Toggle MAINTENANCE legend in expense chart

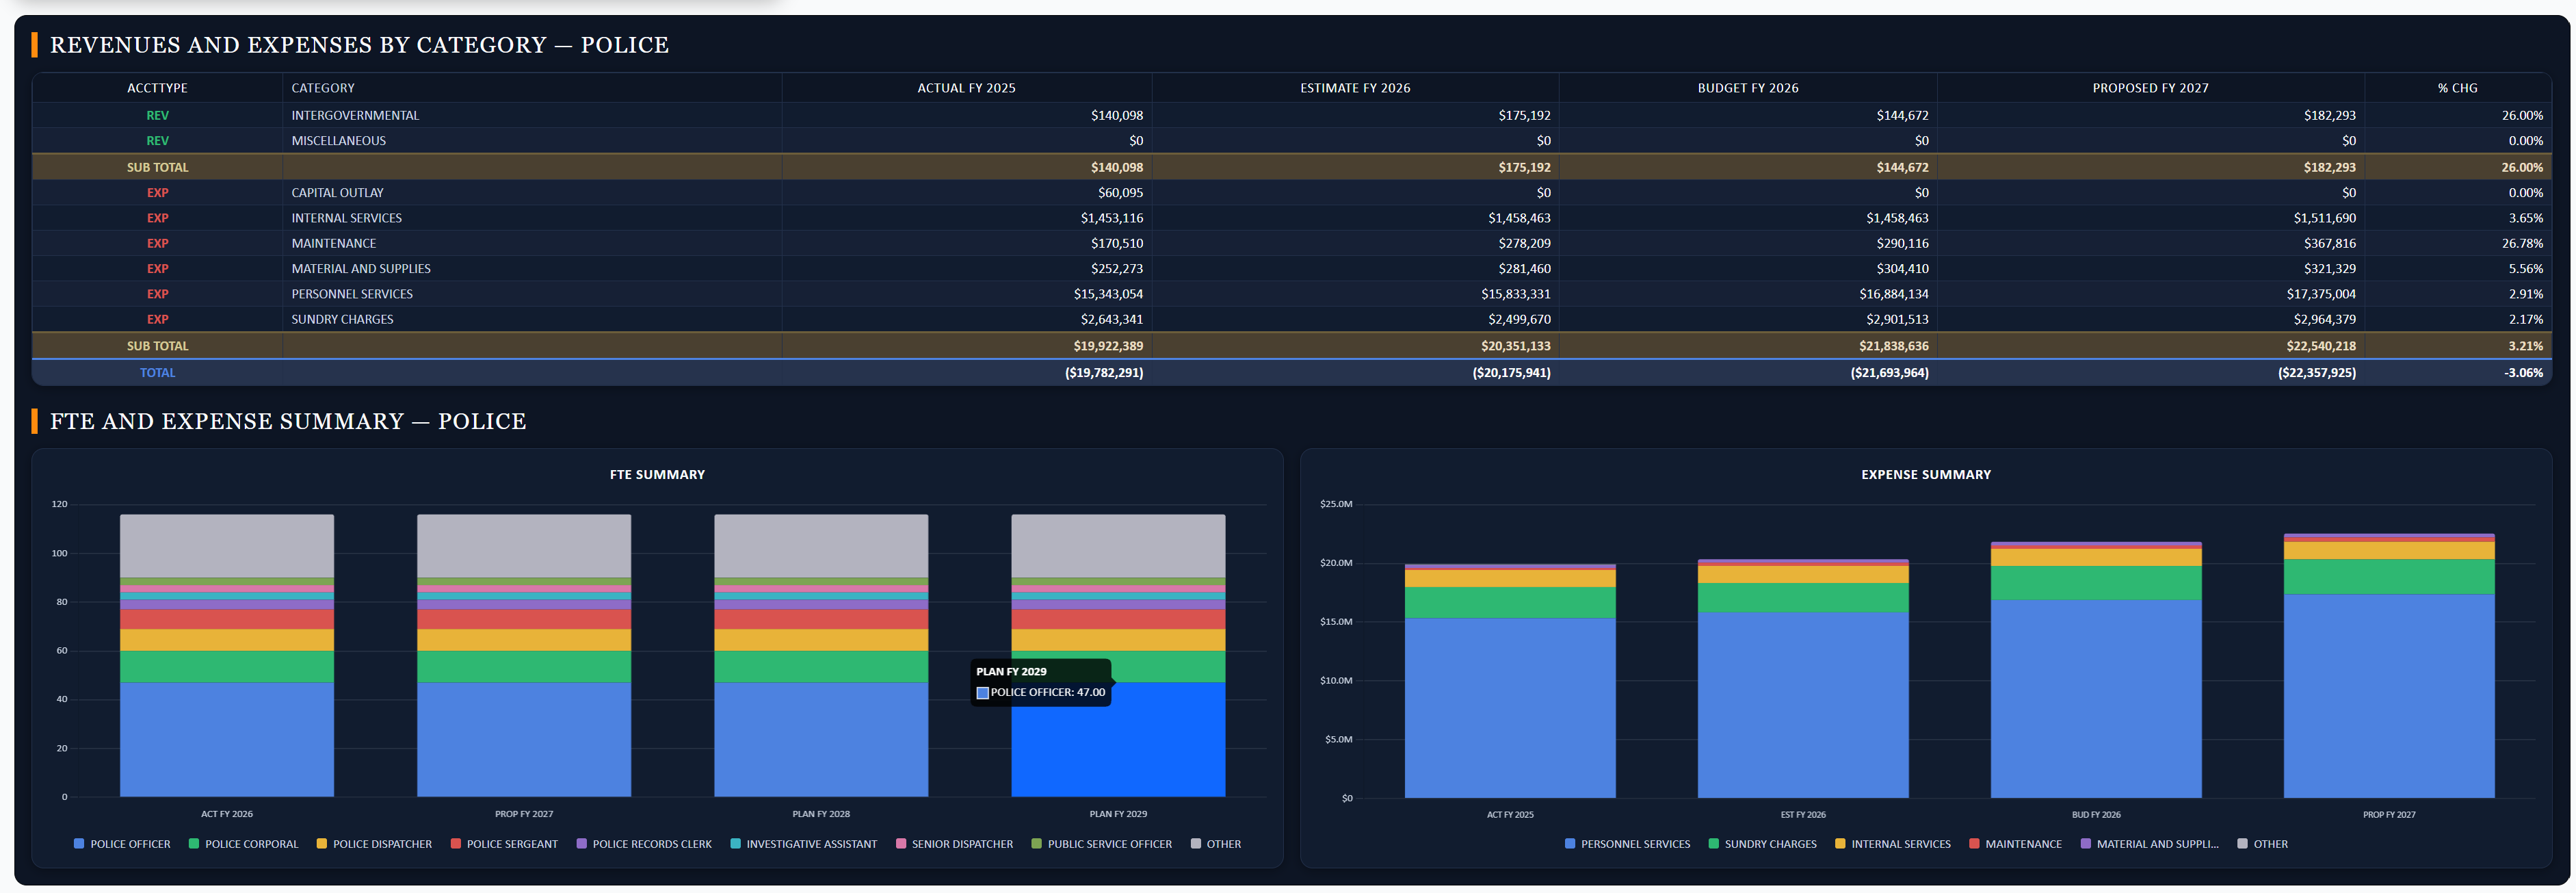[x=2015, y=844]
